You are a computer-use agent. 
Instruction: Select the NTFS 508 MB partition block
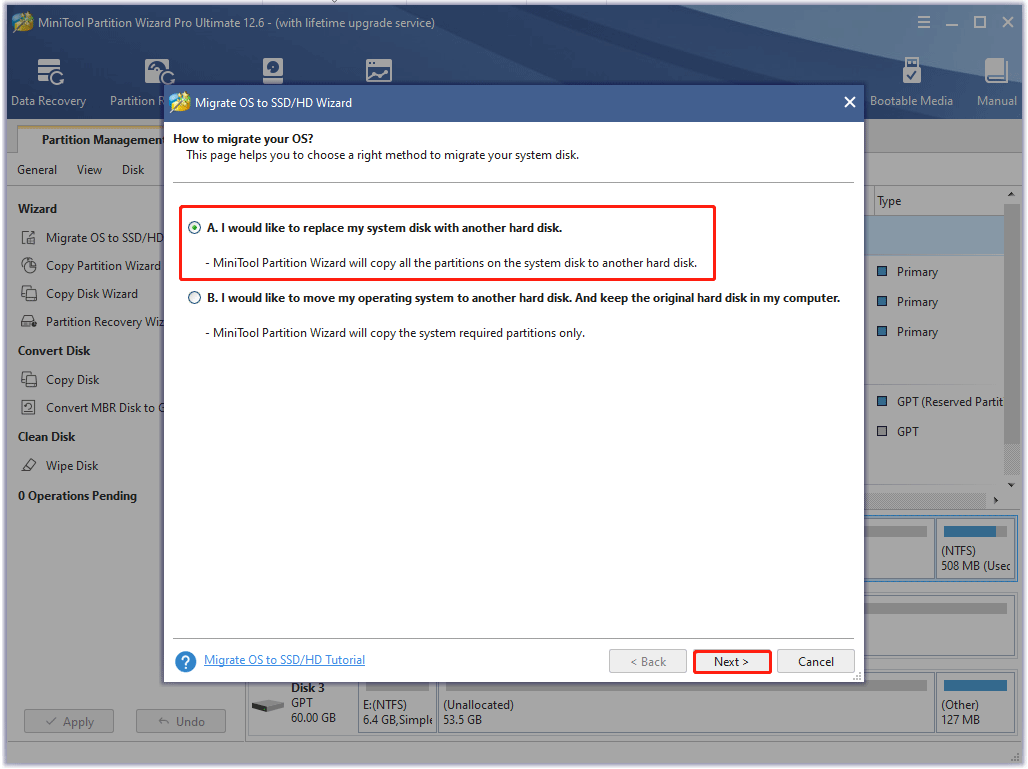coord(976,549)
